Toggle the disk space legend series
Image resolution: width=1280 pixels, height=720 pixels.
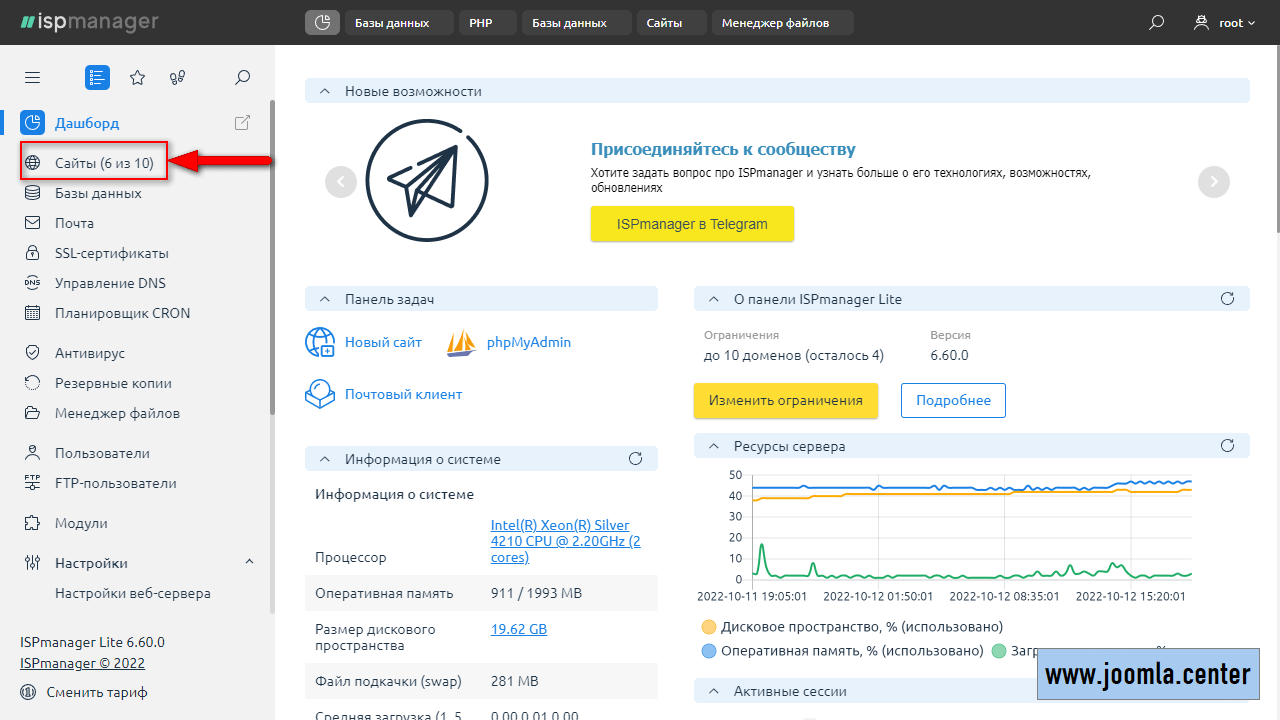pyautogui.click(x=709, y=627)
